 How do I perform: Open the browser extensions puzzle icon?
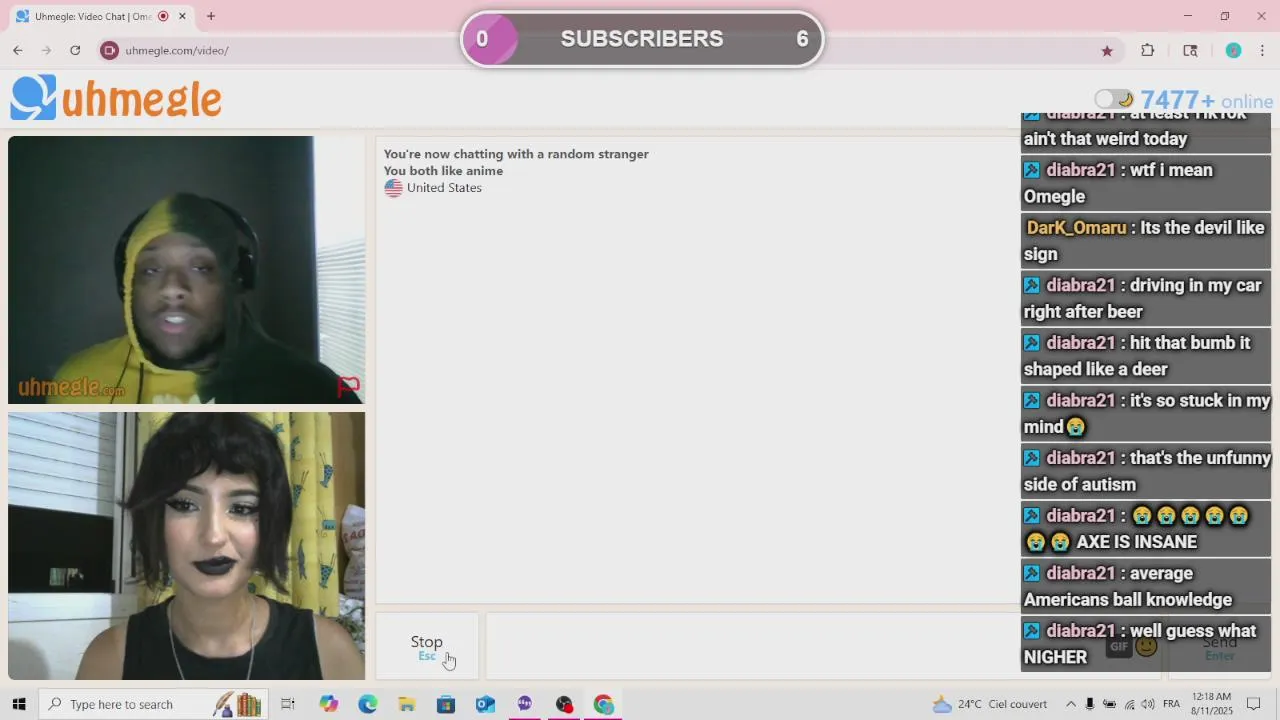coord(1148,50)
